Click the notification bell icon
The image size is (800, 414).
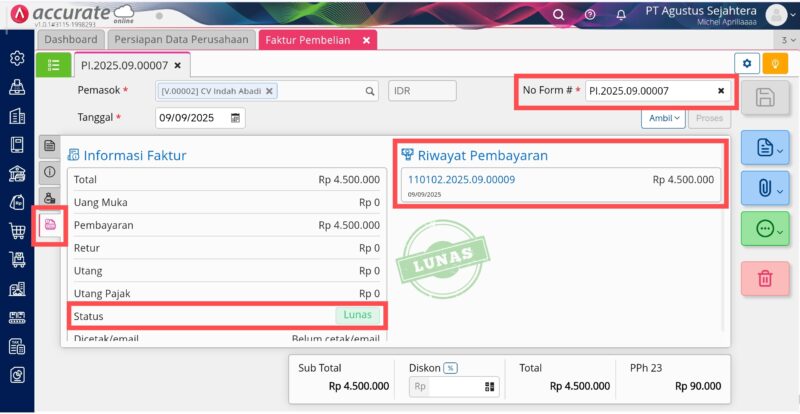pyautogui.click(x=621, y=15)
